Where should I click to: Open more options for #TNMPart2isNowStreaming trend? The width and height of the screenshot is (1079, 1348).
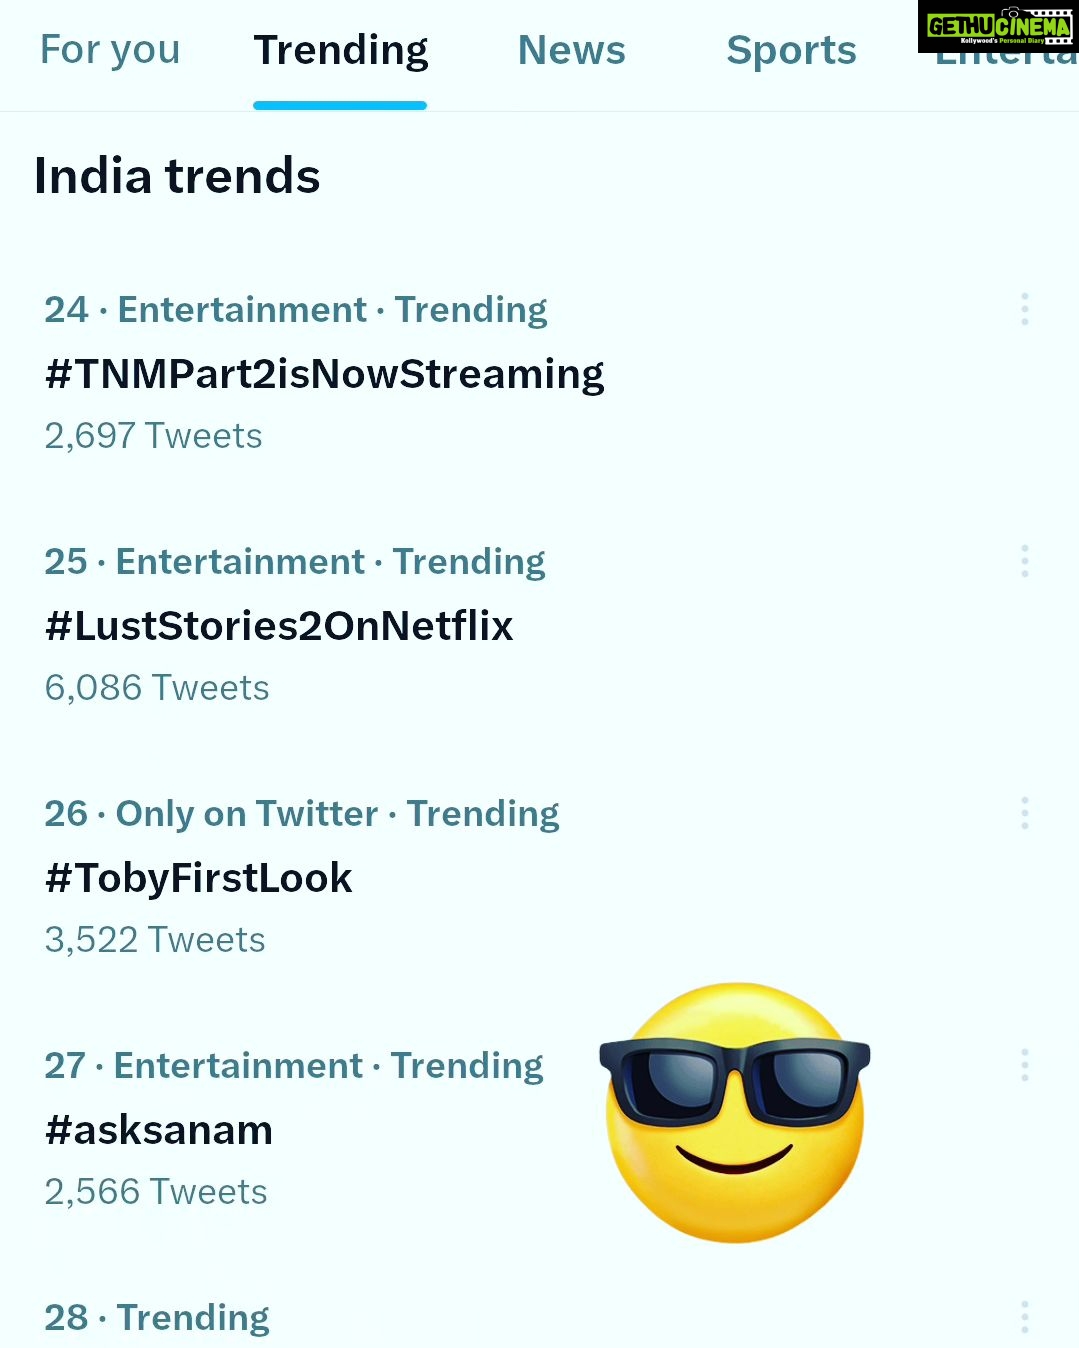click(x=1025, y=309)
